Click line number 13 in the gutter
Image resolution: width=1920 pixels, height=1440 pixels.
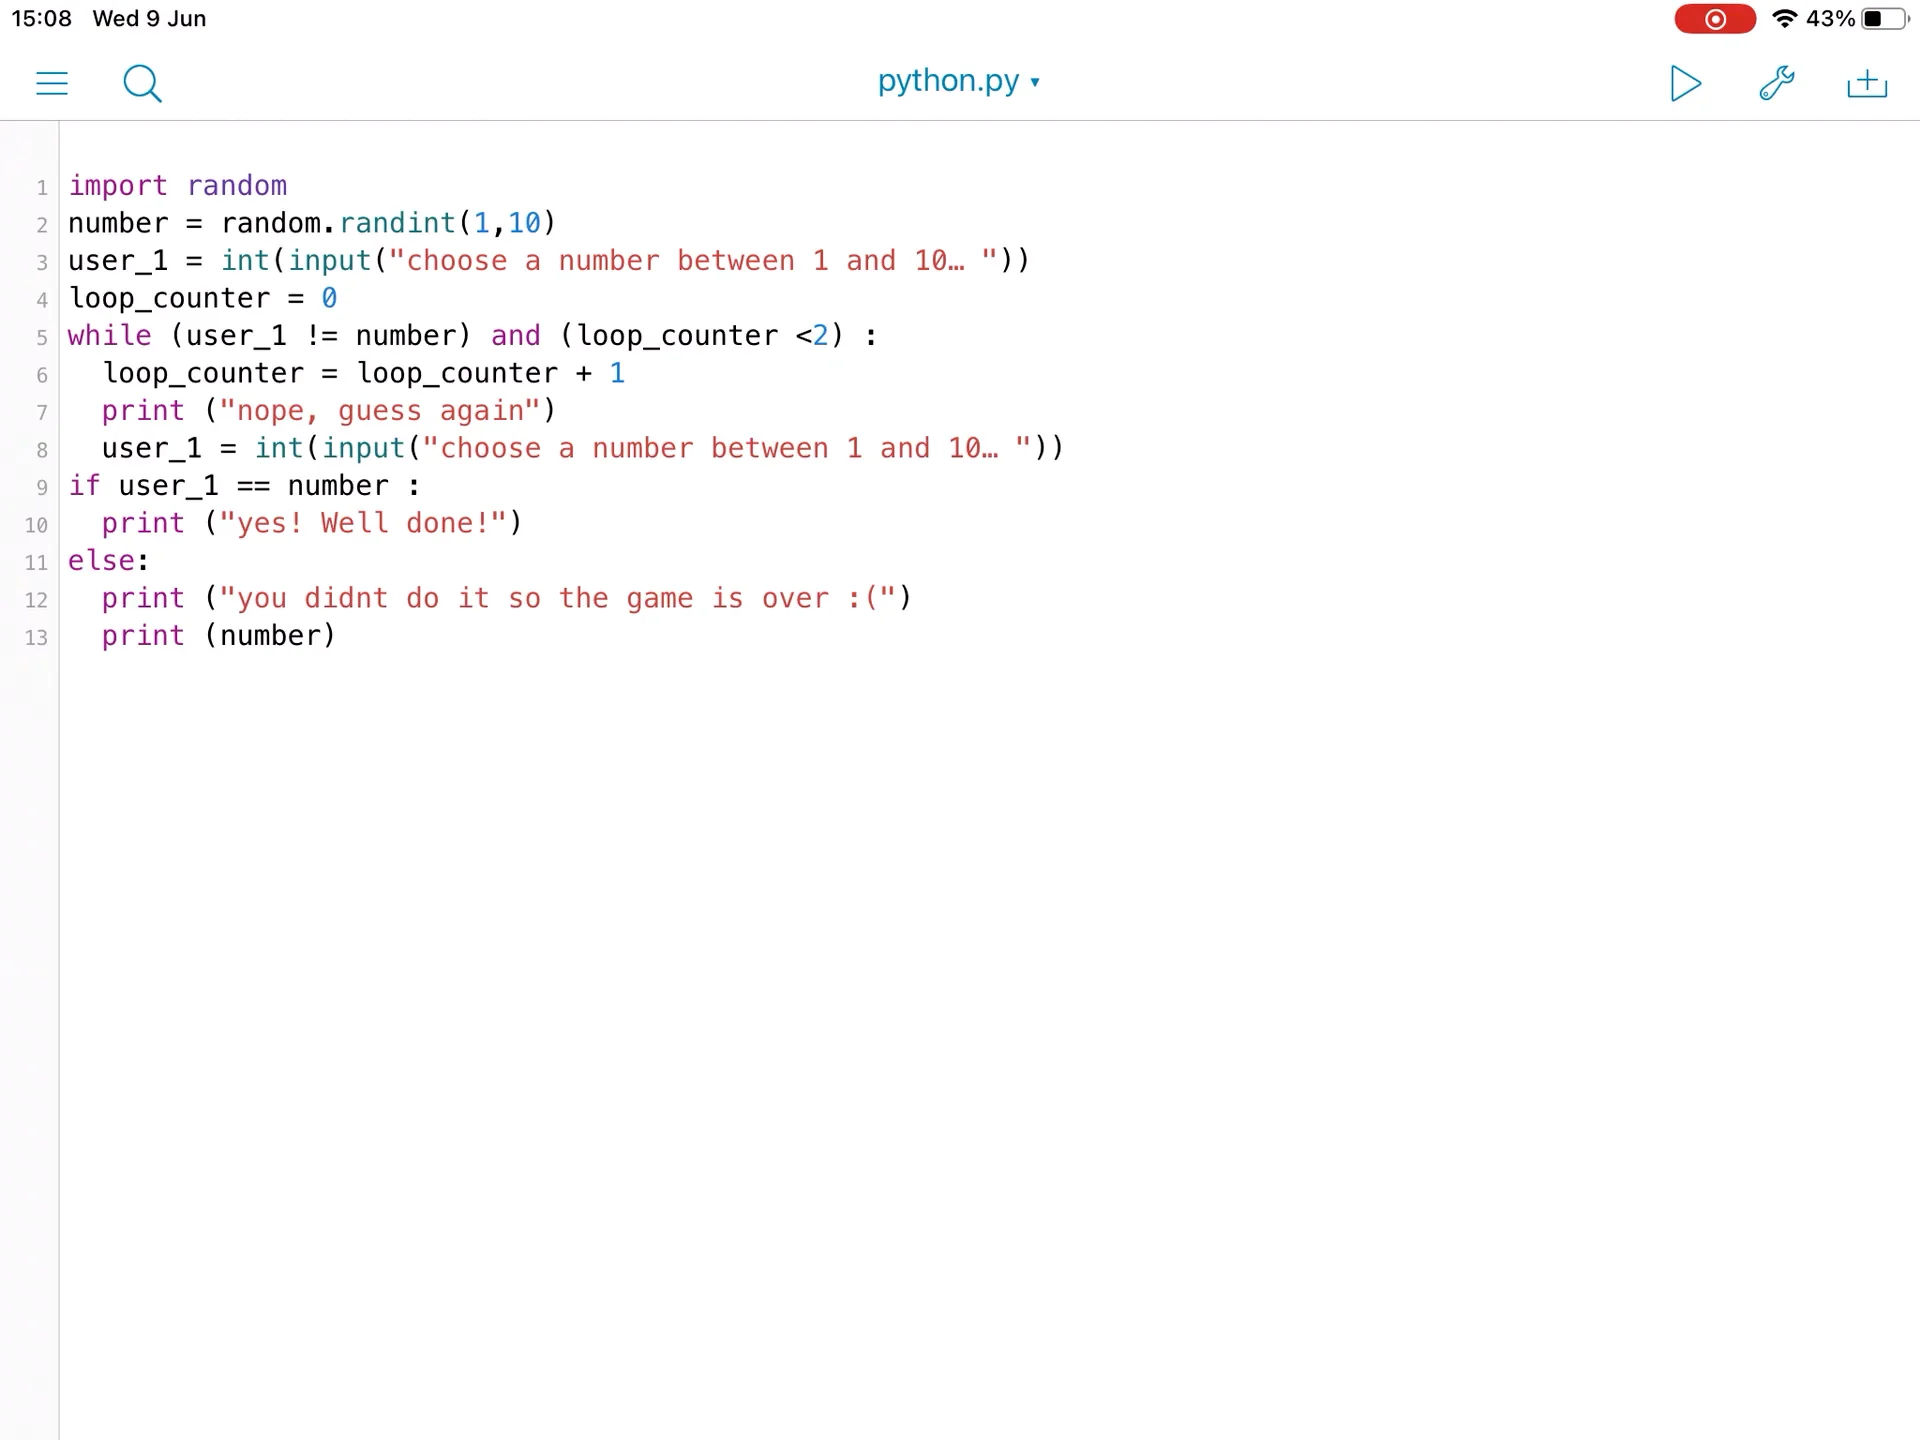[36, 638]
